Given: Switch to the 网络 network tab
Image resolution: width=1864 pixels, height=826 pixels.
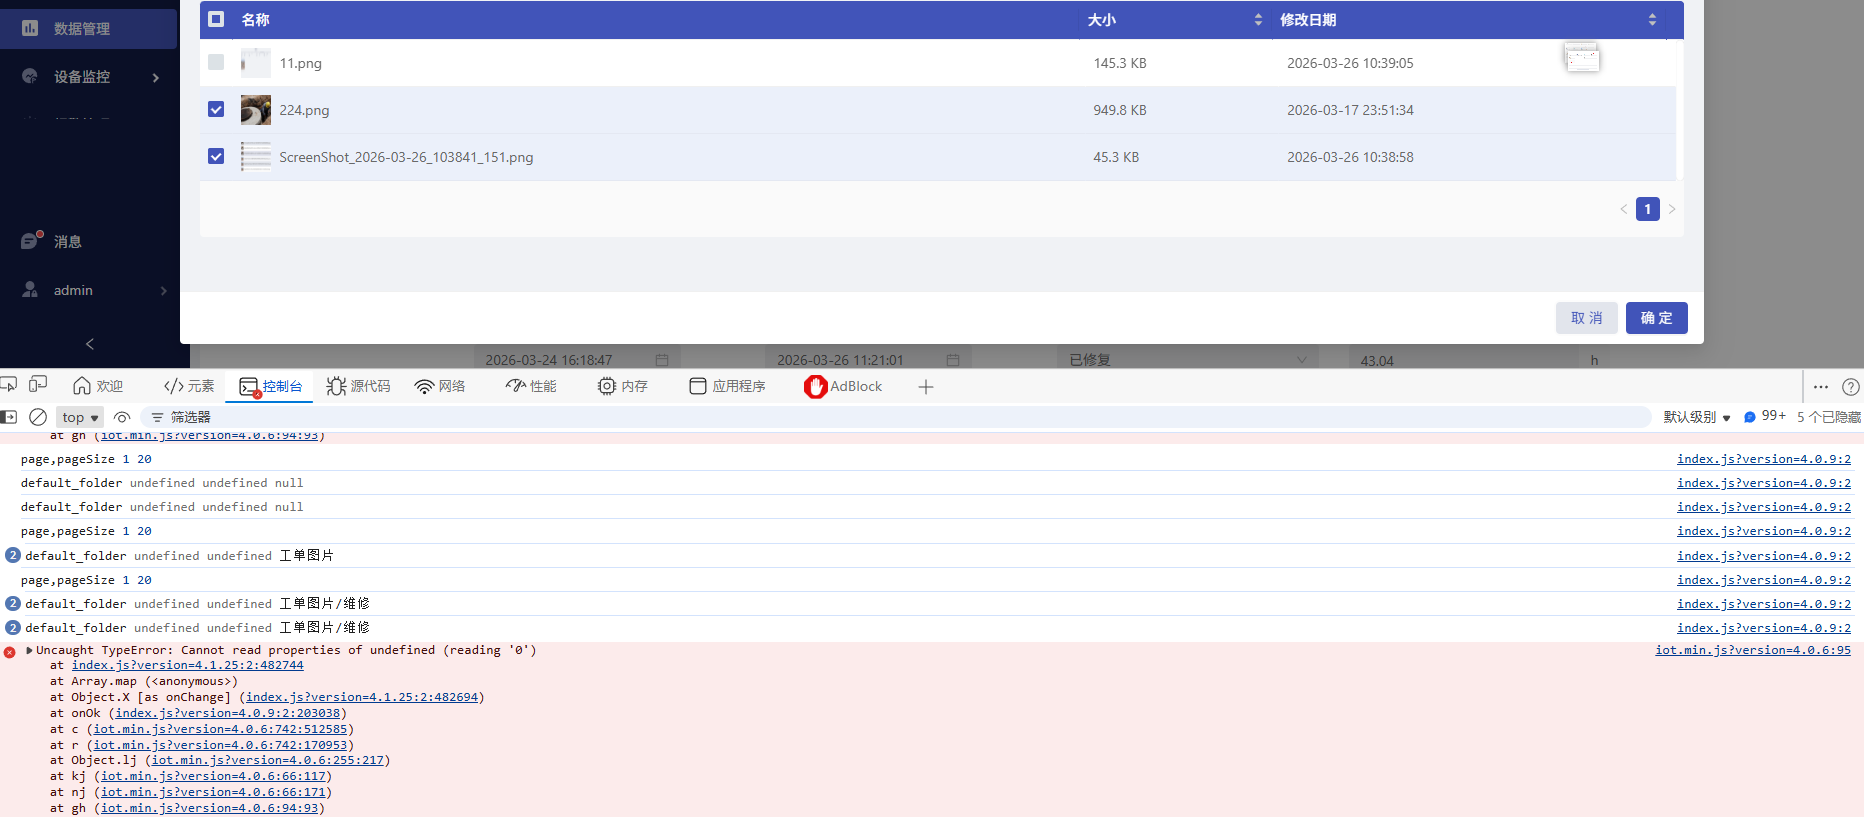Looking at the screenshot, I should [x=440, y=386].
